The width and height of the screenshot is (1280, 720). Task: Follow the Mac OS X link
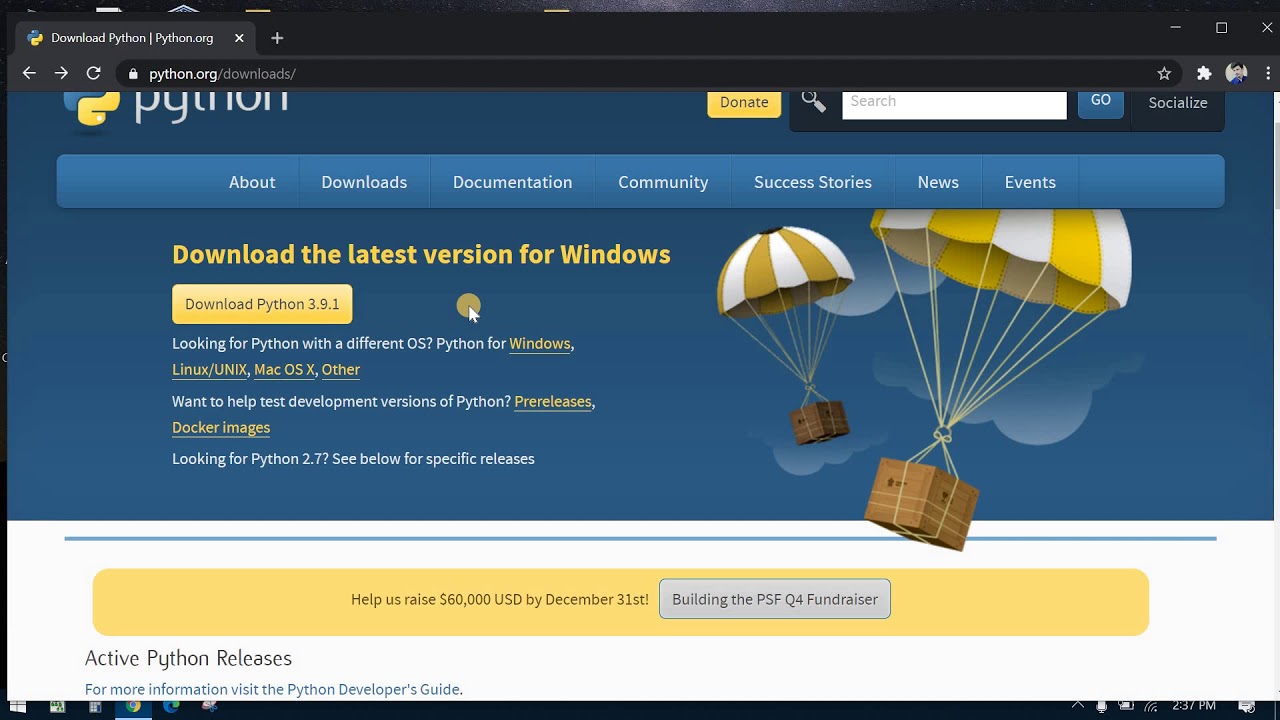coord(284,369)
